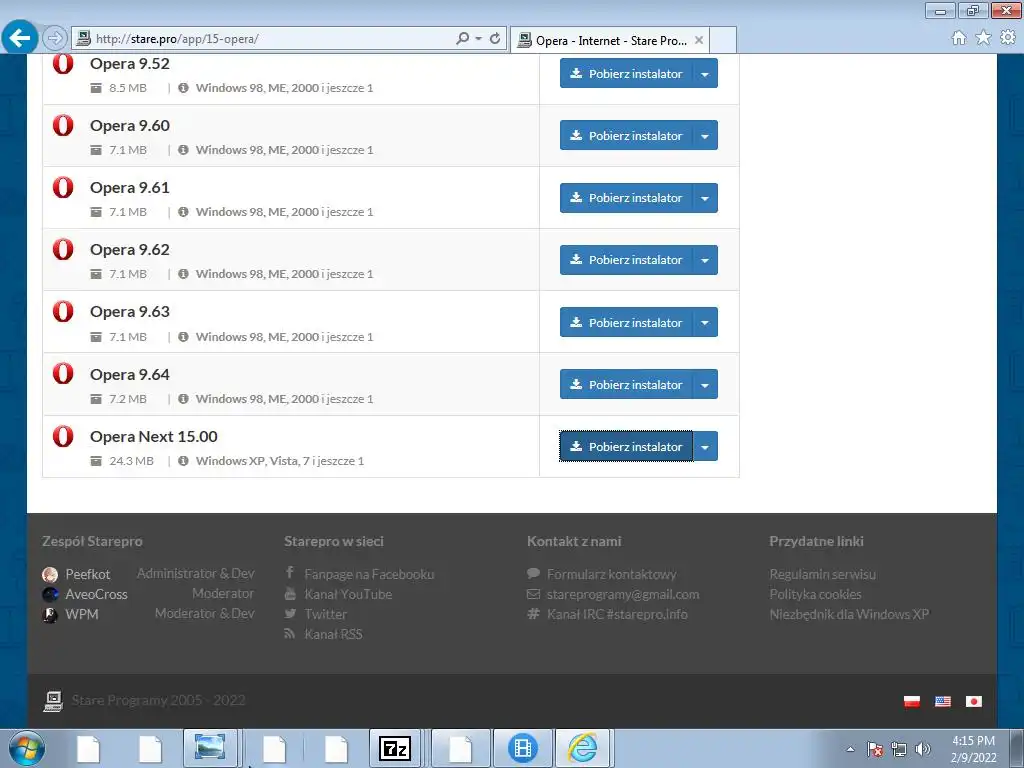Viewport: 1024px width, 768px height.
Task: Open the Internet Explorer home icon
Action: pos(959,38)
